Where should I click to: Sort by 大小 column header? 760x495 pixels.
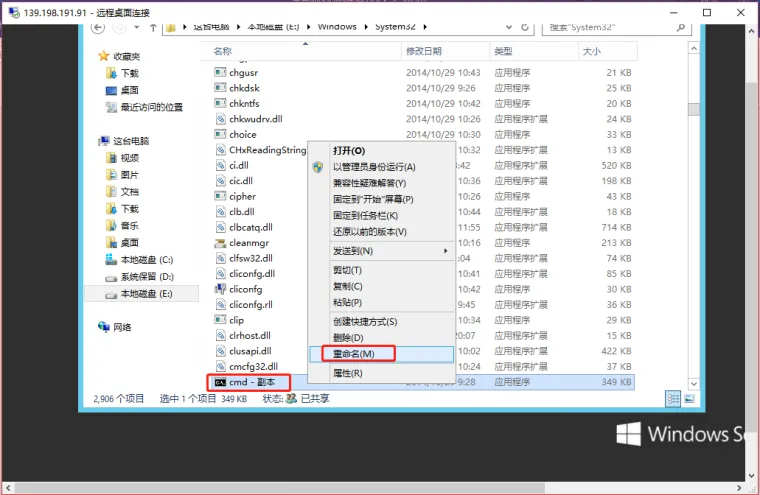[607, 51]
